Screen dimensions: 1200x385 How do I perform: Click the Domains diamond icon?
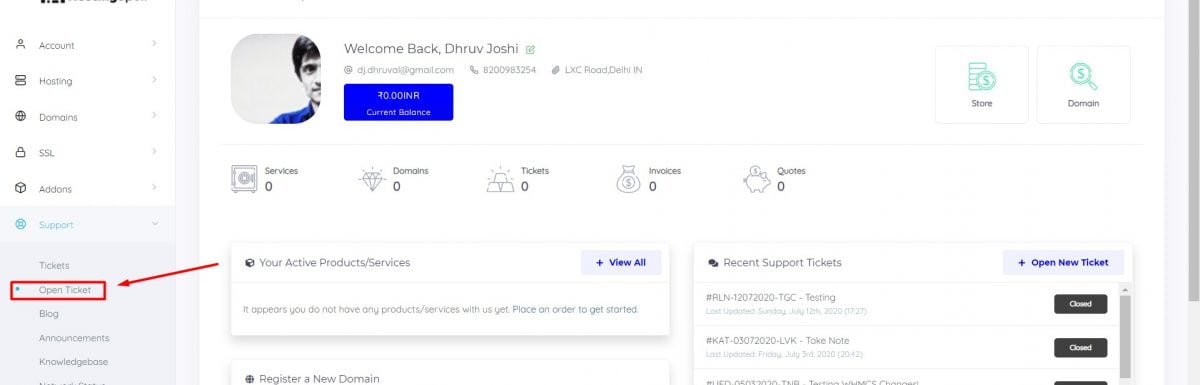372,179
